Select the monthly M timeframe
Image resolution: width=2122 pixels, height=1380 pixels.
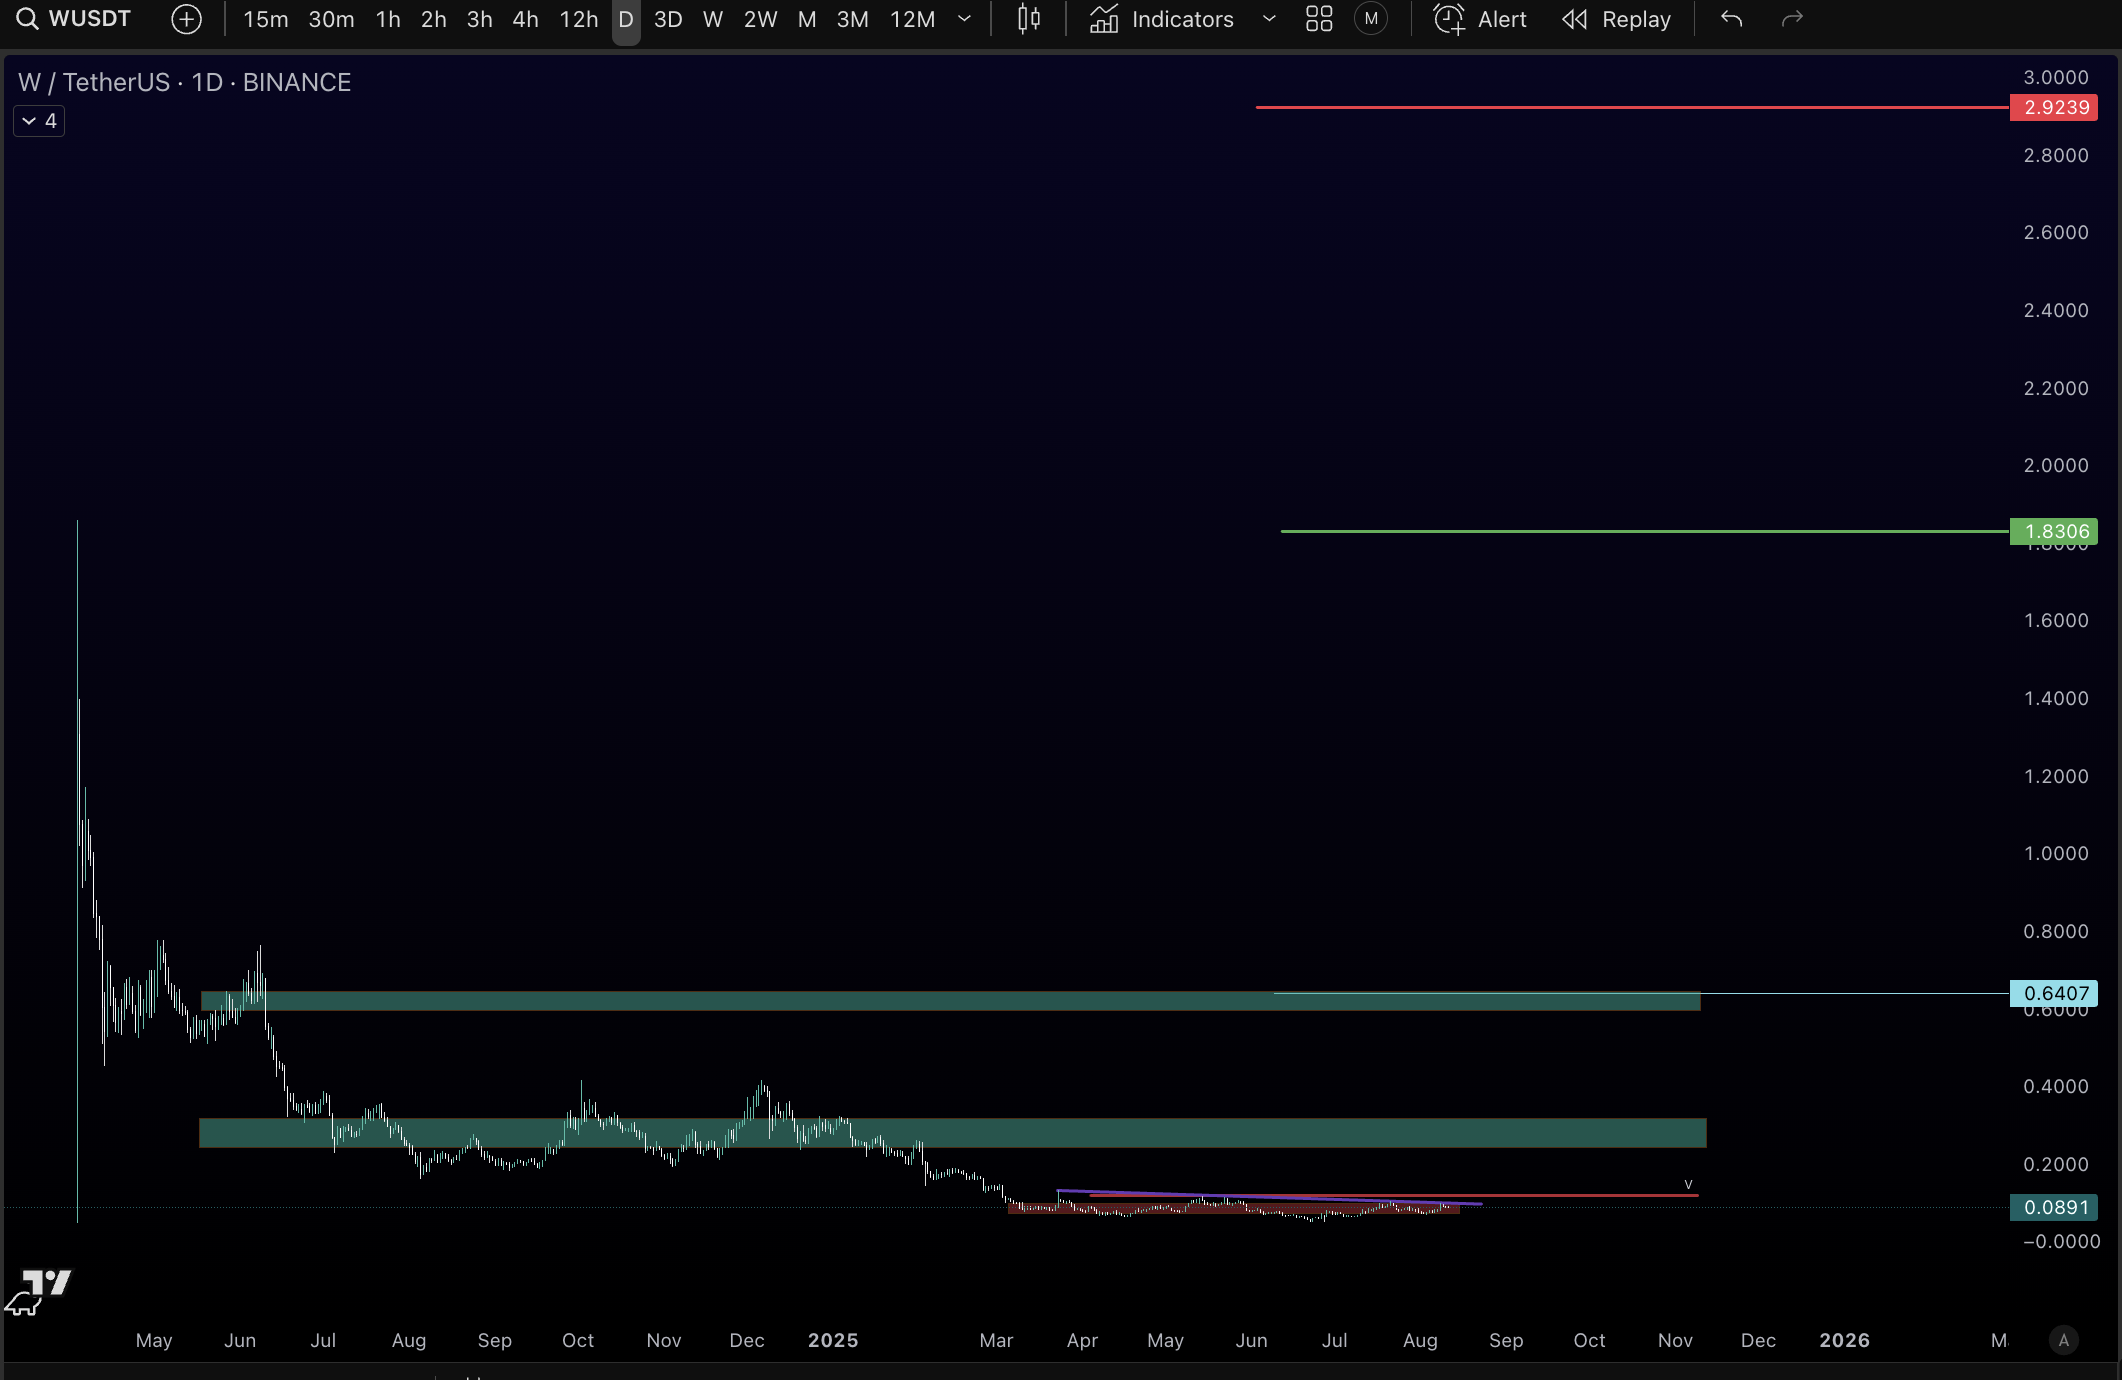[x=807, y=19]
